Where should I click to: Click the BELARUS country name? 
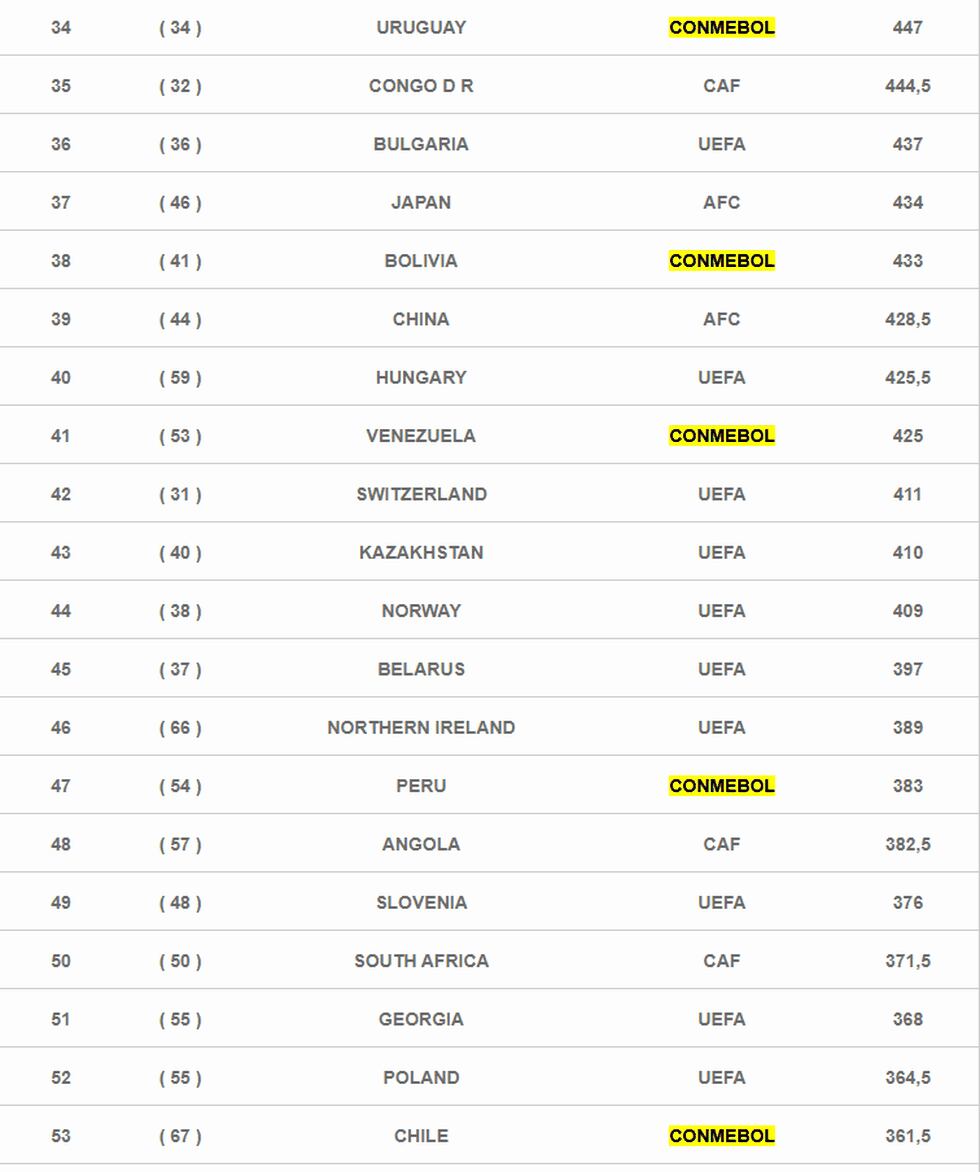[x=421, y=669]
